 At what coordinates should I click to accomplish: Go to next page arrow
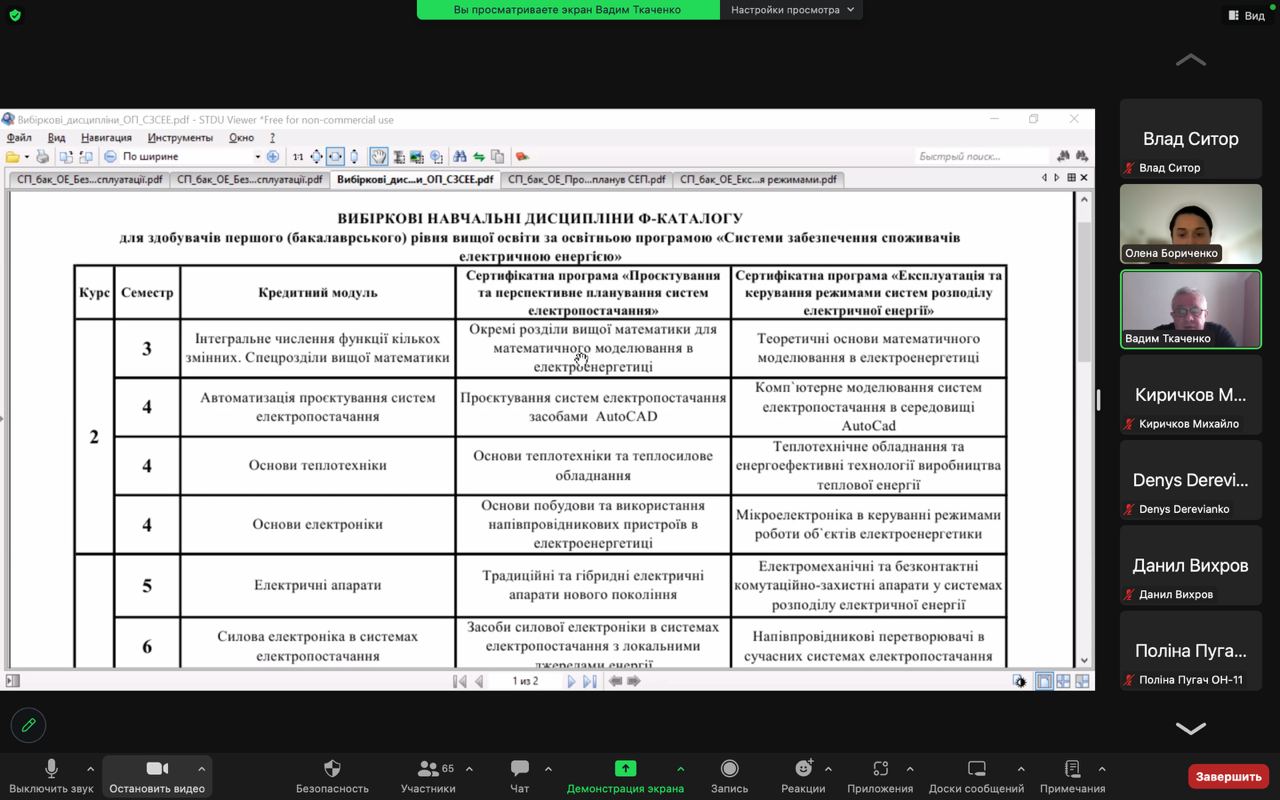(571, 681)
